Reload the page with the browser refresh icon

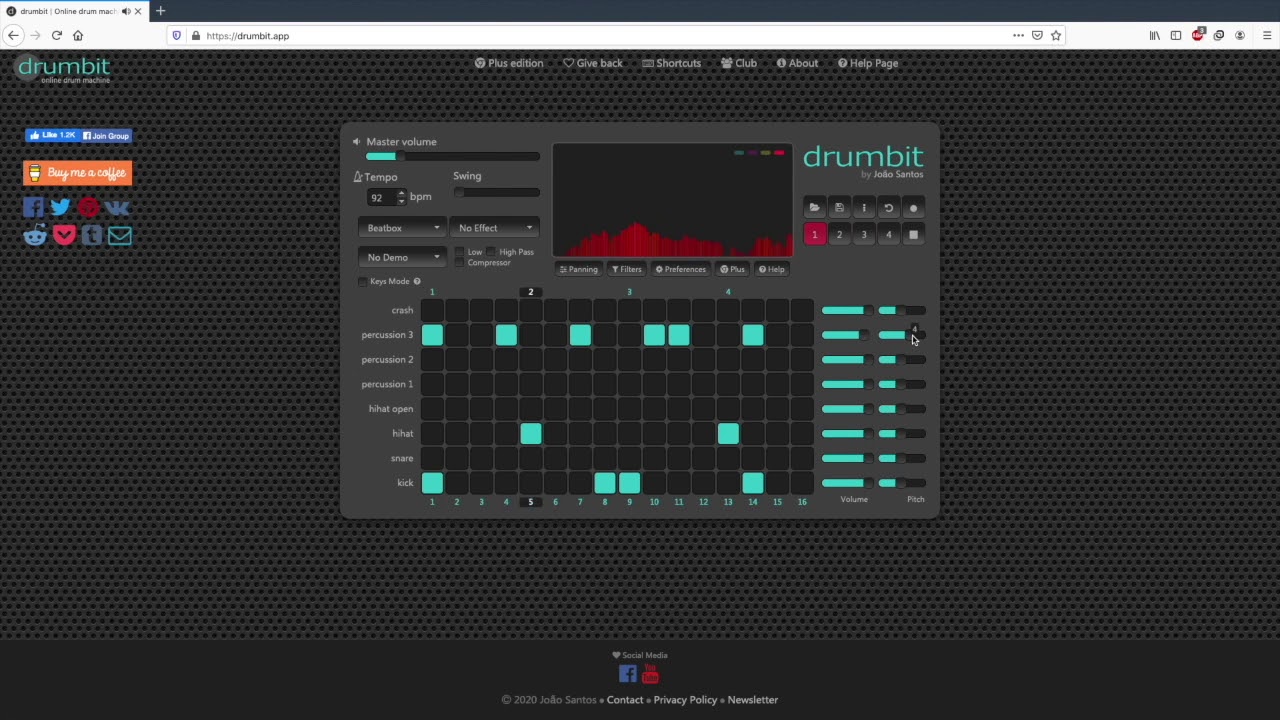(57, 35)
